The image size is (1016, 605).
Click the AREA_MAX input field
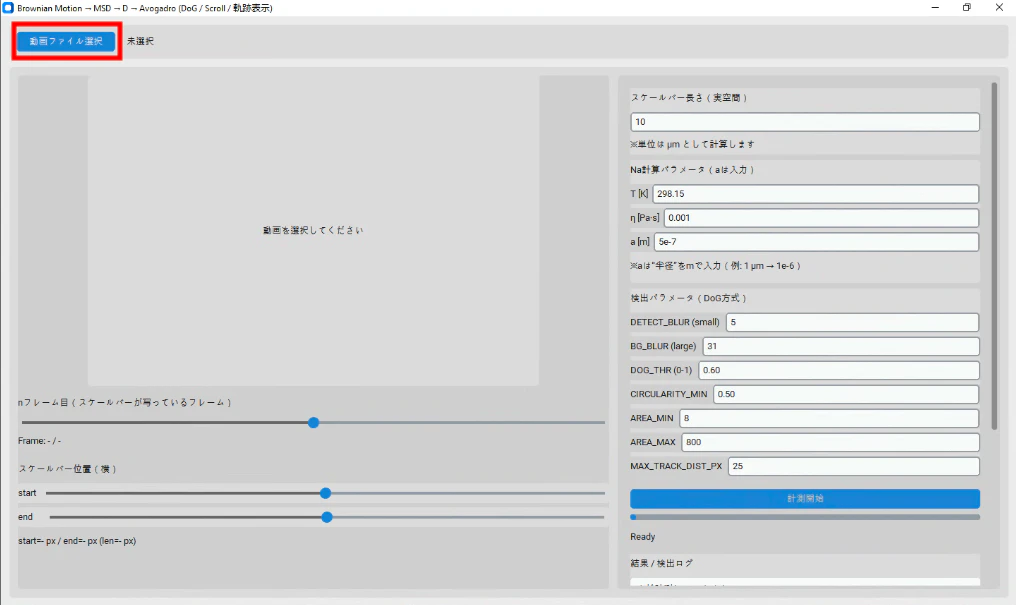831,442
